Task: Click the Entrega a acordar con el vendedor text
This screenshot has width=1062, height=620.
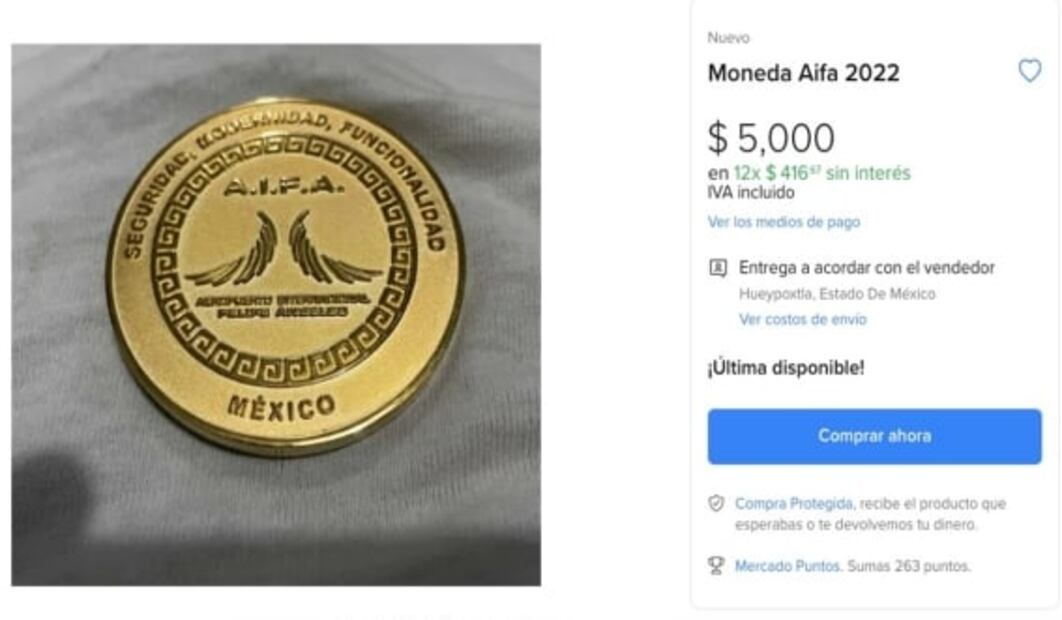Action: coord(867,268)
